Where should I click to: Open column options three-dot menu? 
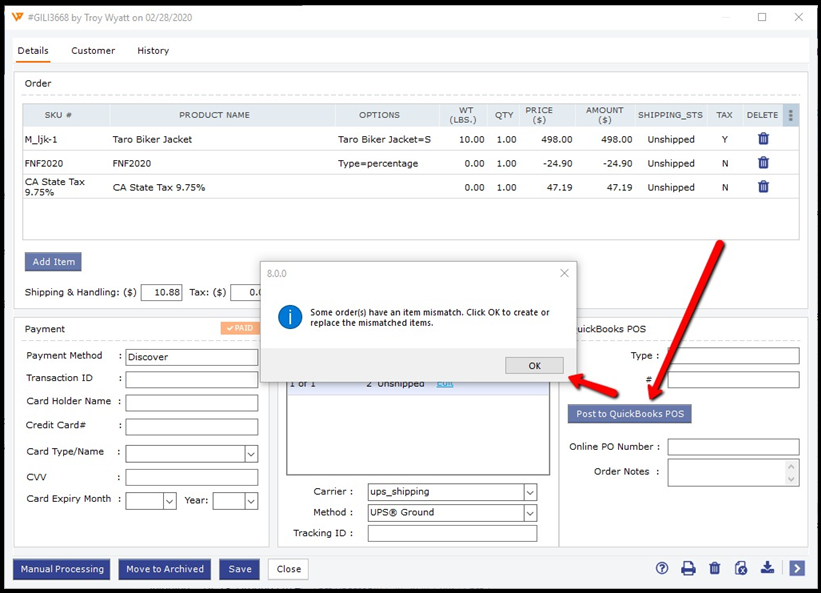[x=790, y=115]
